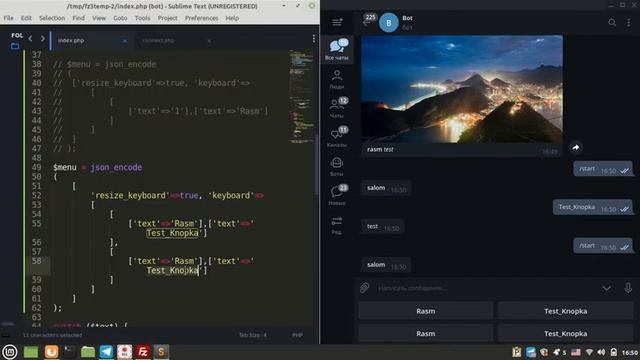Screen dimensions: 640x360
Task: Open the View menu
Action: click(99, 18)
